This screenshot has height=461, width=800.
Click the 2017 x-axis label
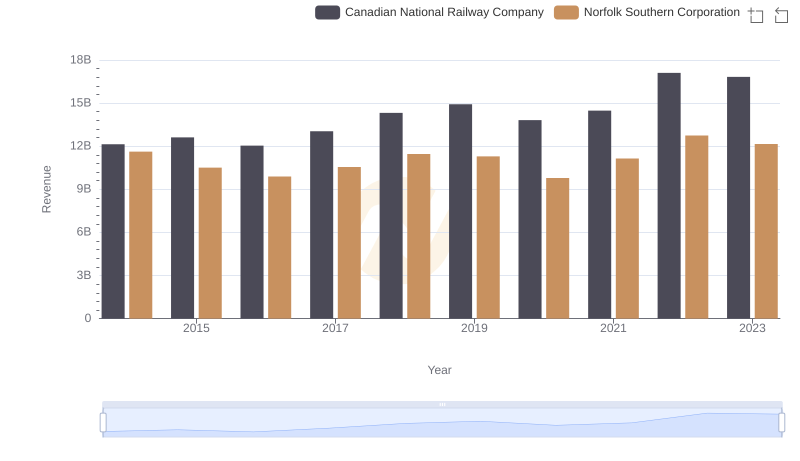335,328
